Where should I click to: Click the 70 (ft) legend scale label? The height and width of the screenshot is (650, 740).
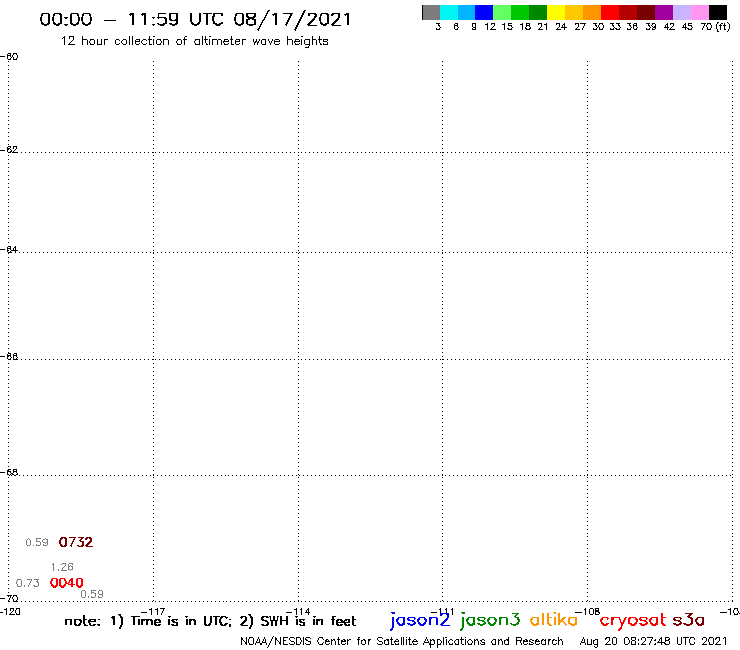coord(715,27)
